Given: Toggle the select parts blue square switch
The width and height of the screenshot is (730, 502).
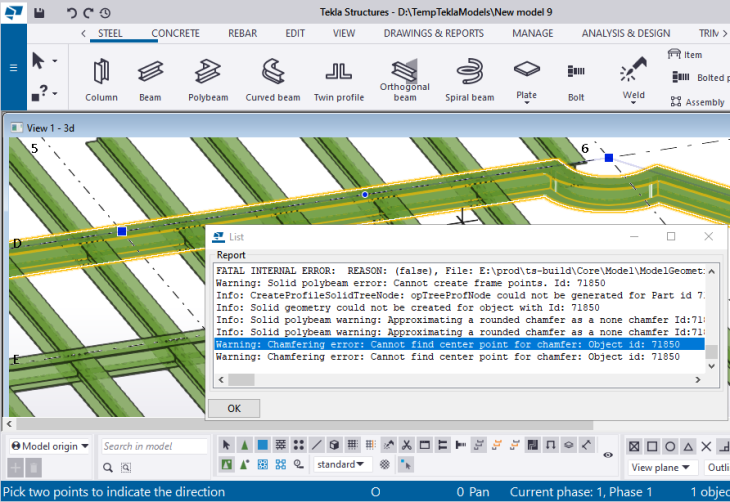Looking at the screenshot, I should [263, 445].
